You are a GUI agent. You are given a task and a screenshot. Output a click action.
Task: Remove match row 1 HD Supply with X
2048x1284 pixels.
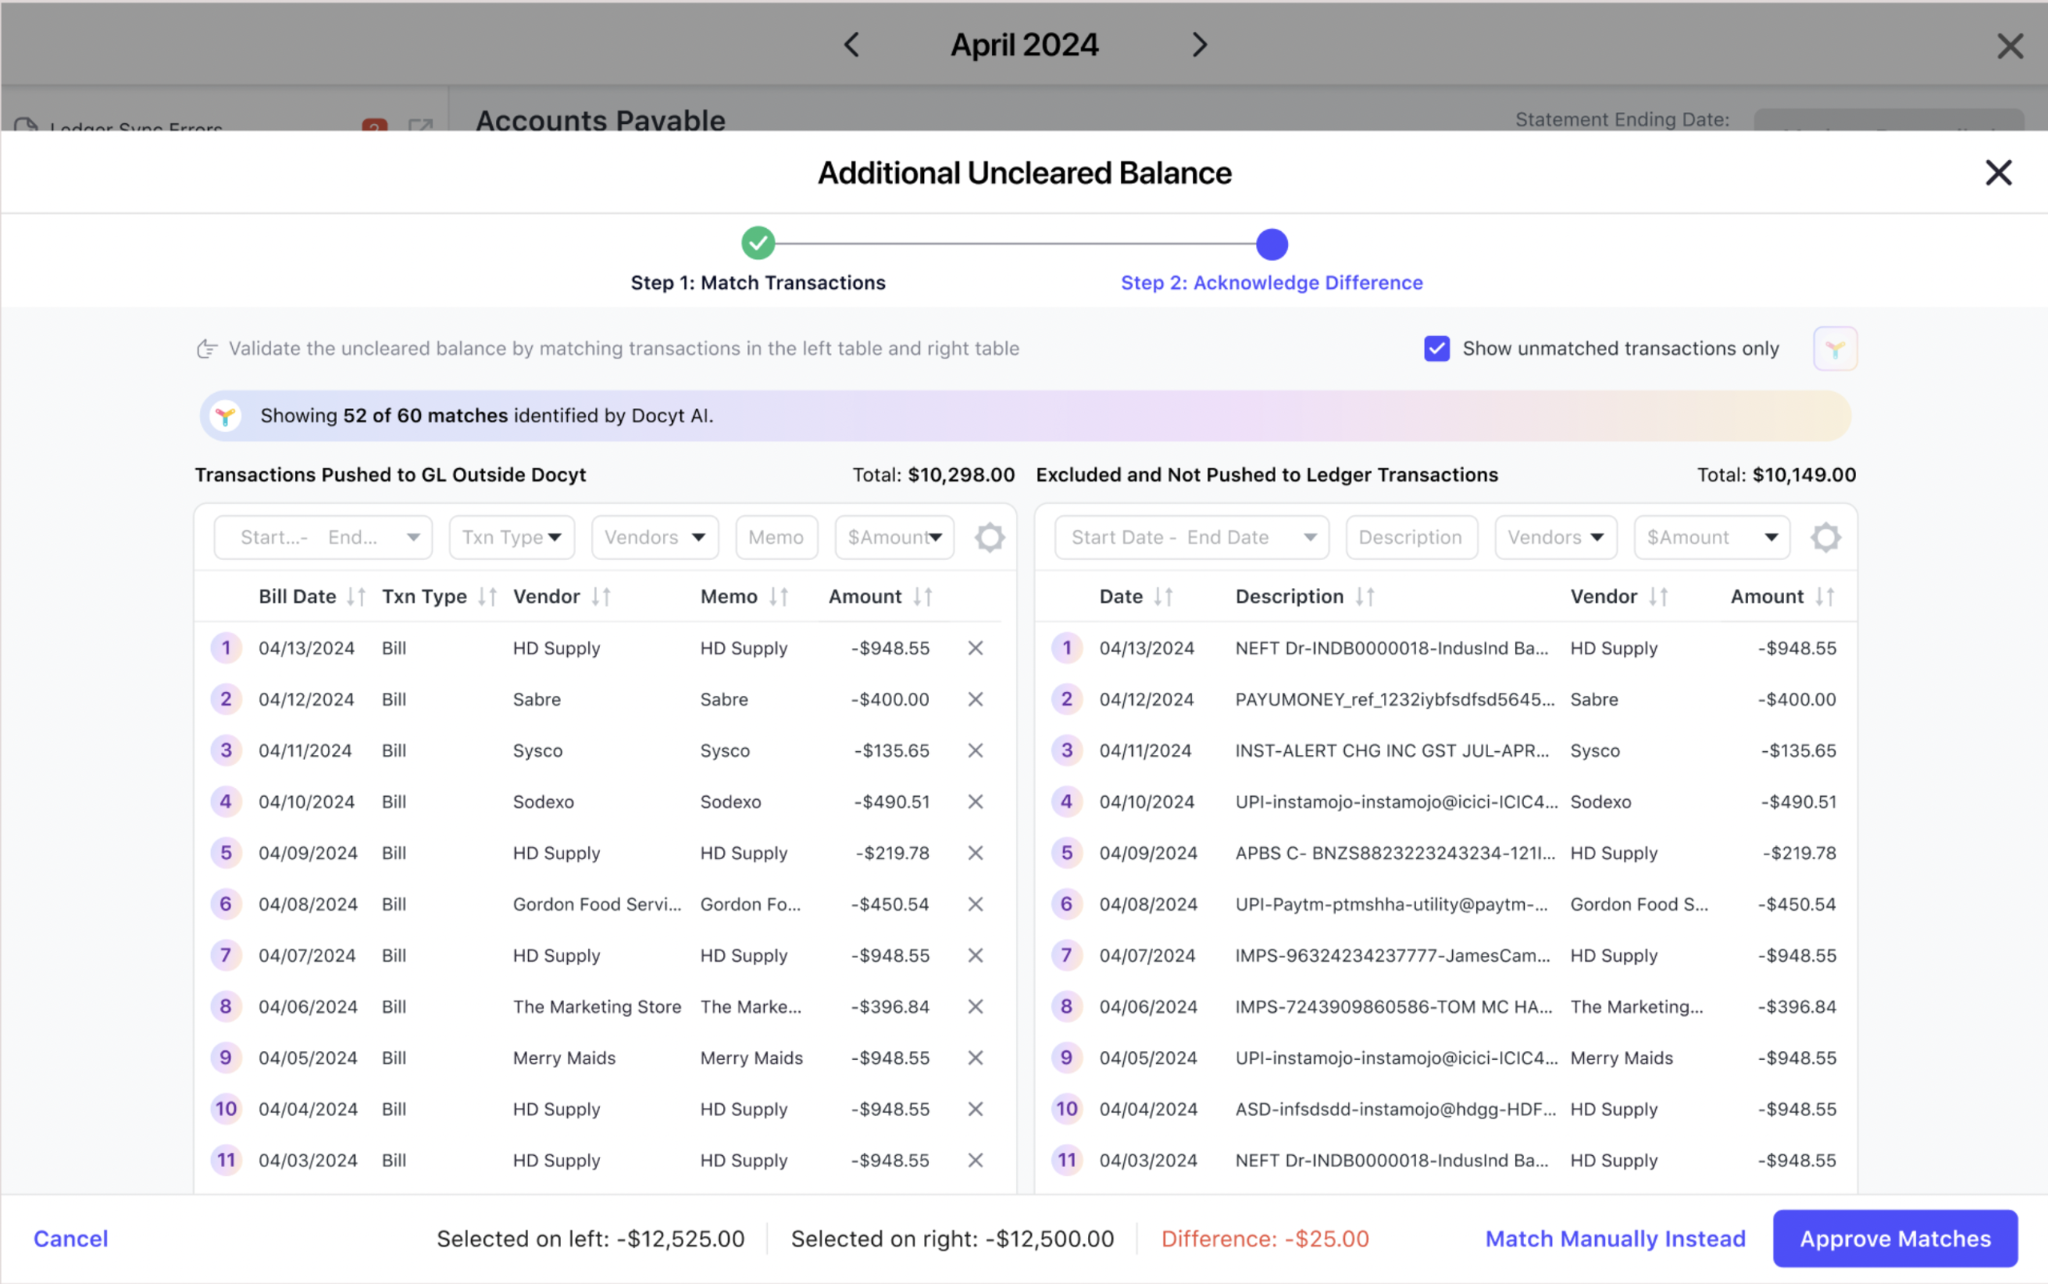point(975,648)
